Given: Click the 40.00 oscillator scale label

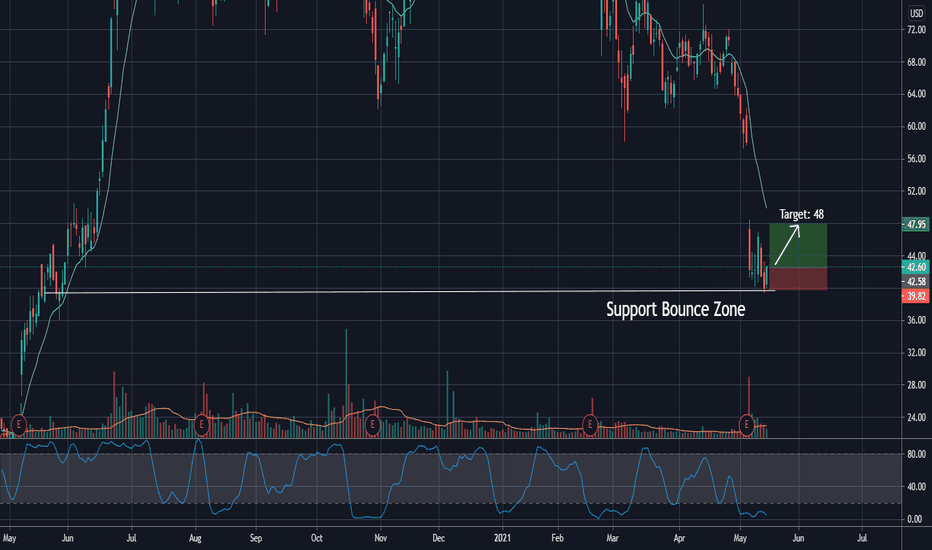Looking at the screenshot, I should point(916,486).
